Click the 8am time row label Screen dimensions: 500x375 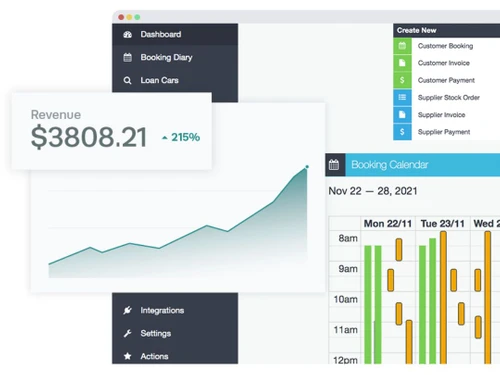(x=348, y=238)
